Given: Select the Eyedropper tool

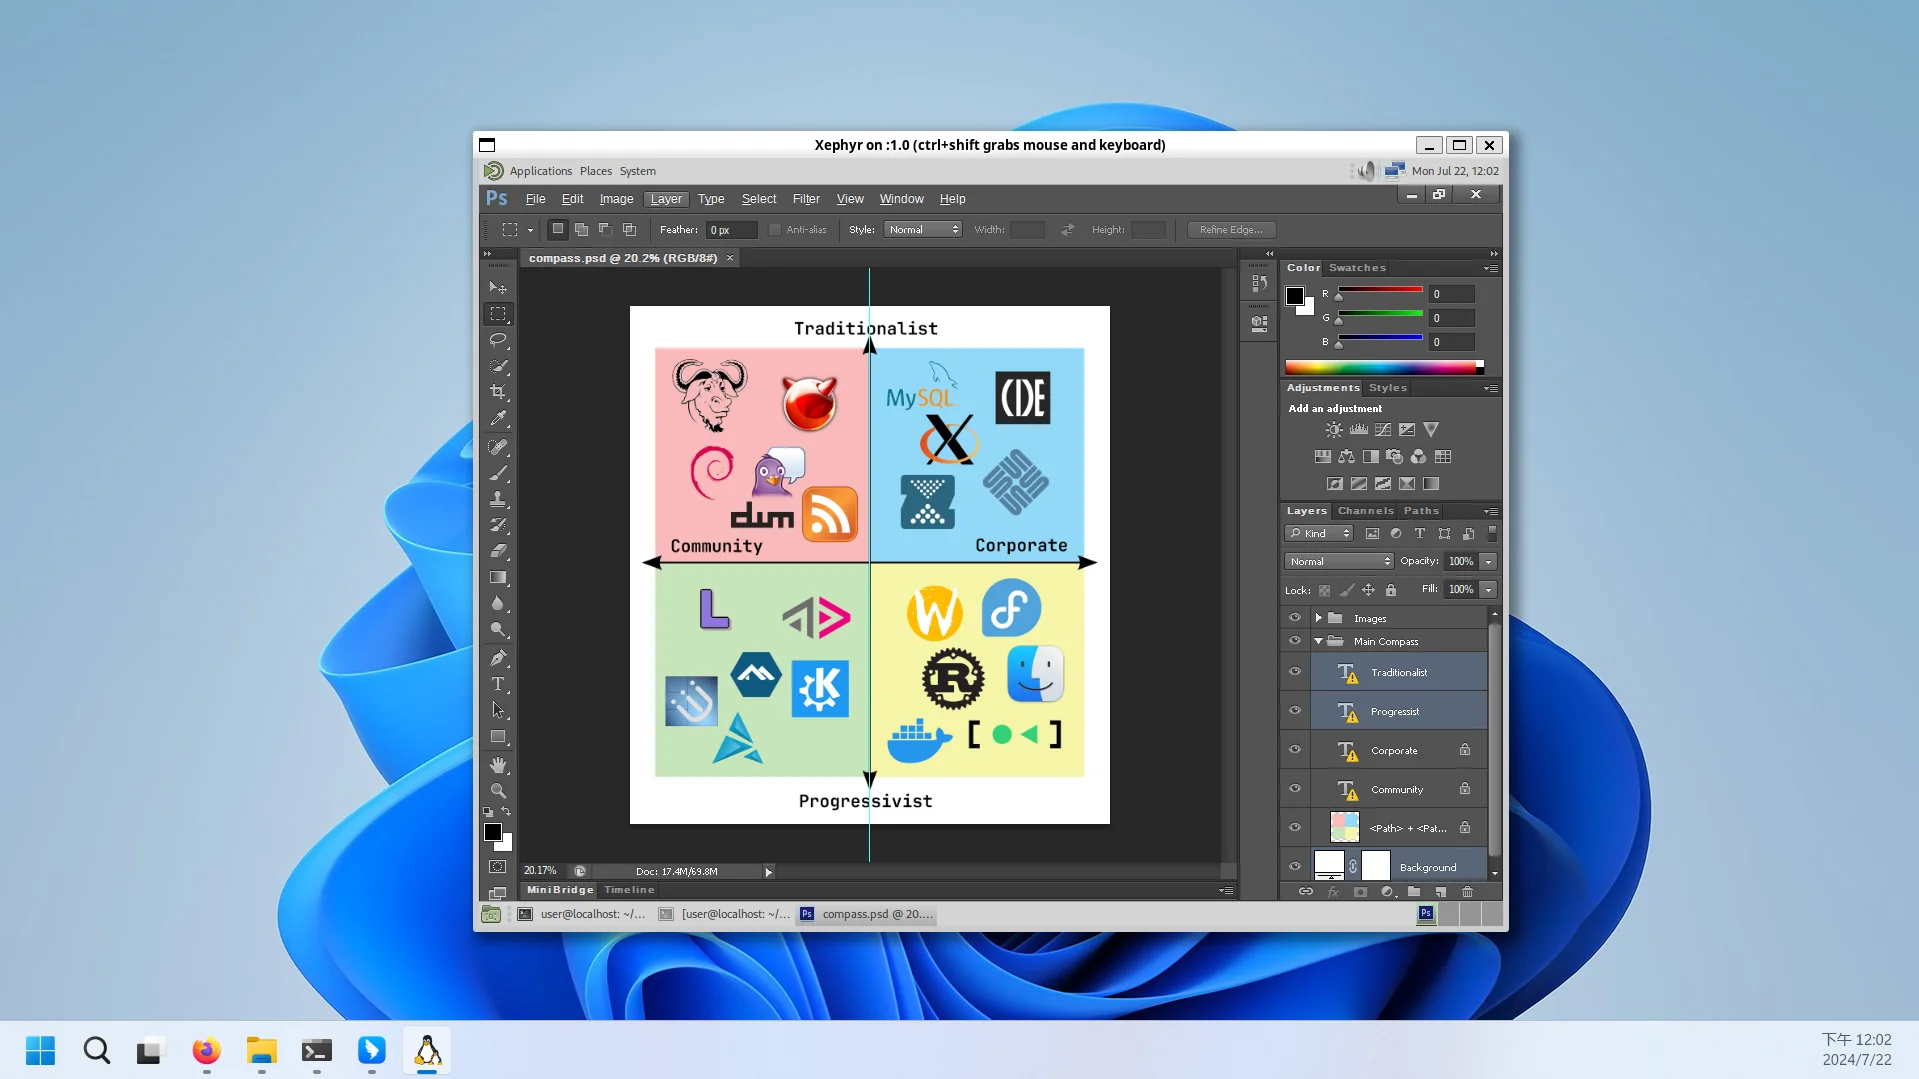Looking at the screenshot, I should click(x=498, y=418).
